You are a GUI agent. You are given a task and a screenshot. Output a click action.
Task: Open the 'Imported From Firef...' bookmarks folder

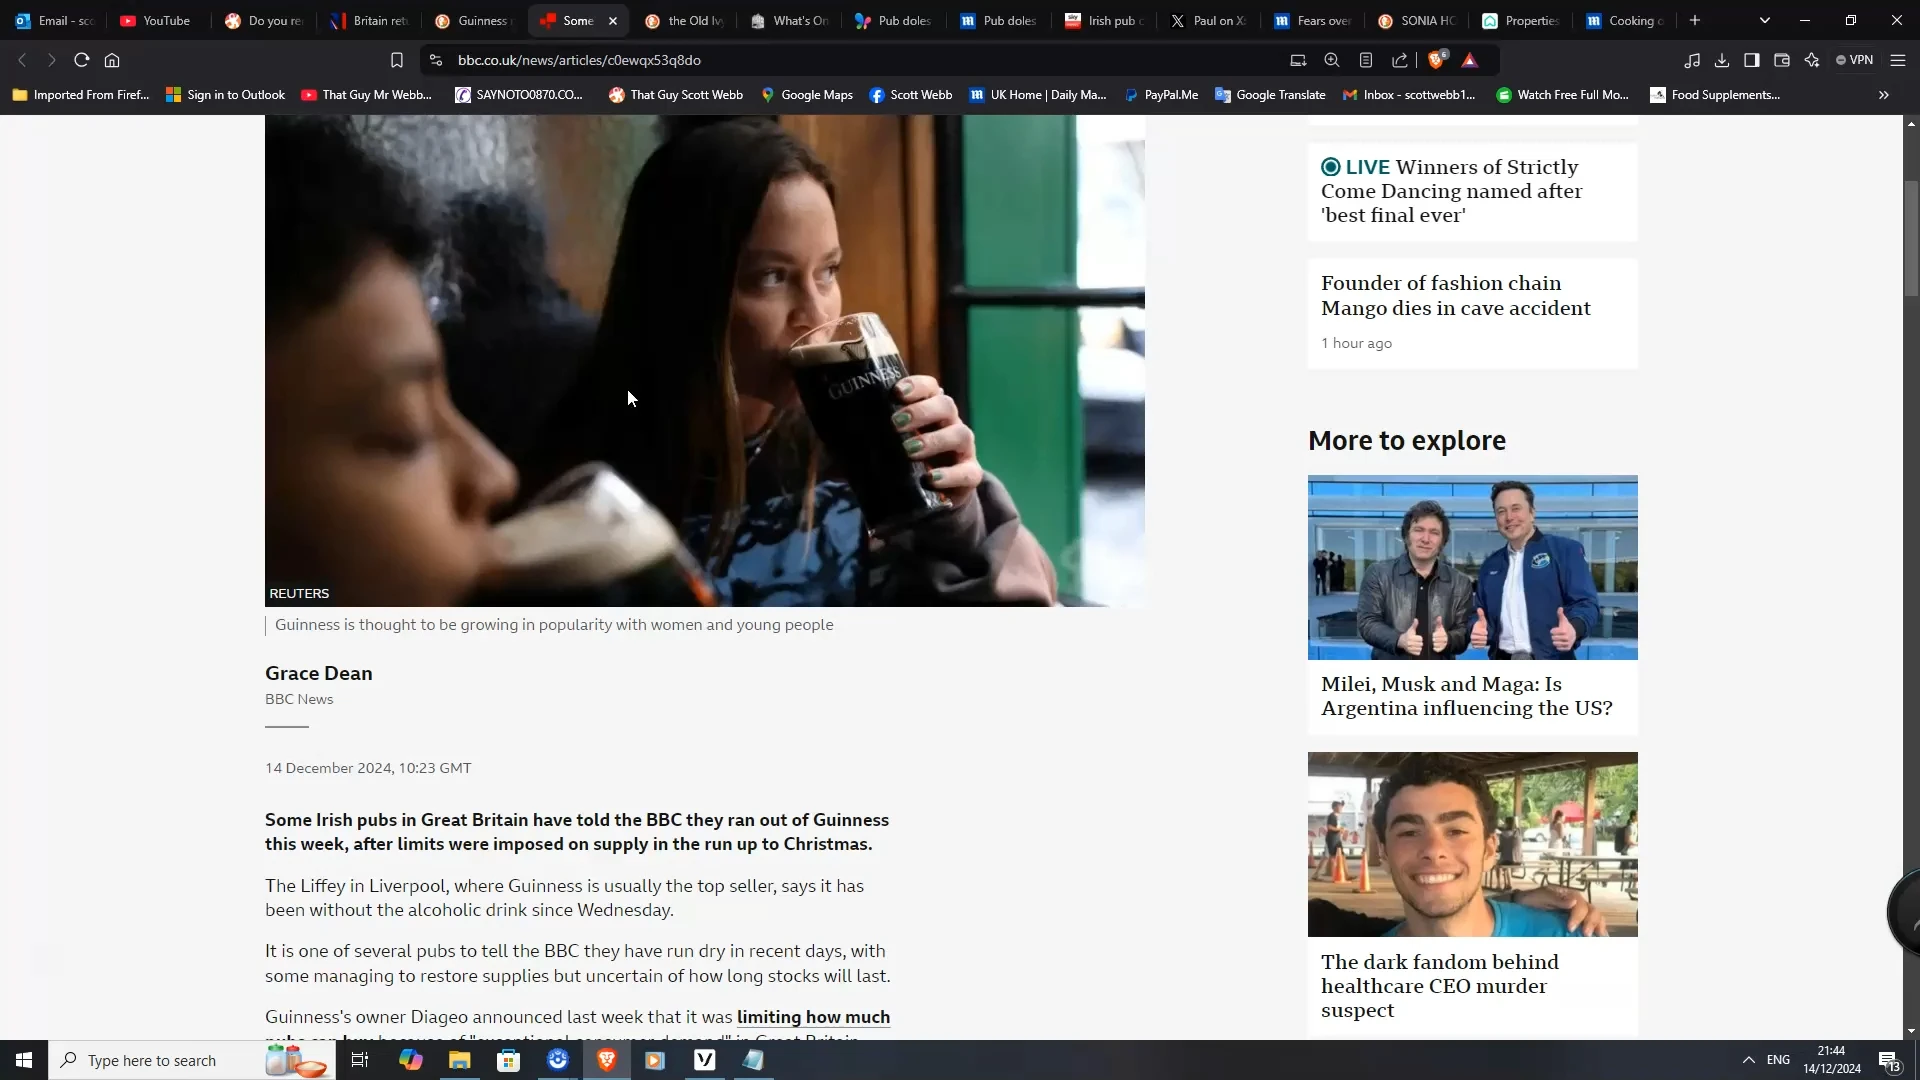tap(81, 95)
